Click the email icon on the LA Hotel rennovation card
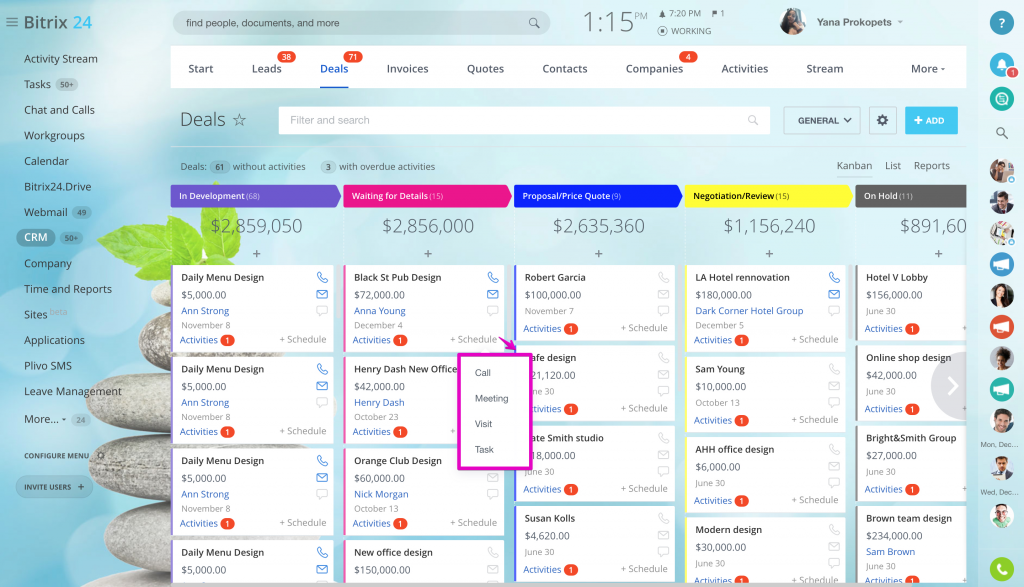The width and height of the screenshot is (1024, 587). [834, 294]
